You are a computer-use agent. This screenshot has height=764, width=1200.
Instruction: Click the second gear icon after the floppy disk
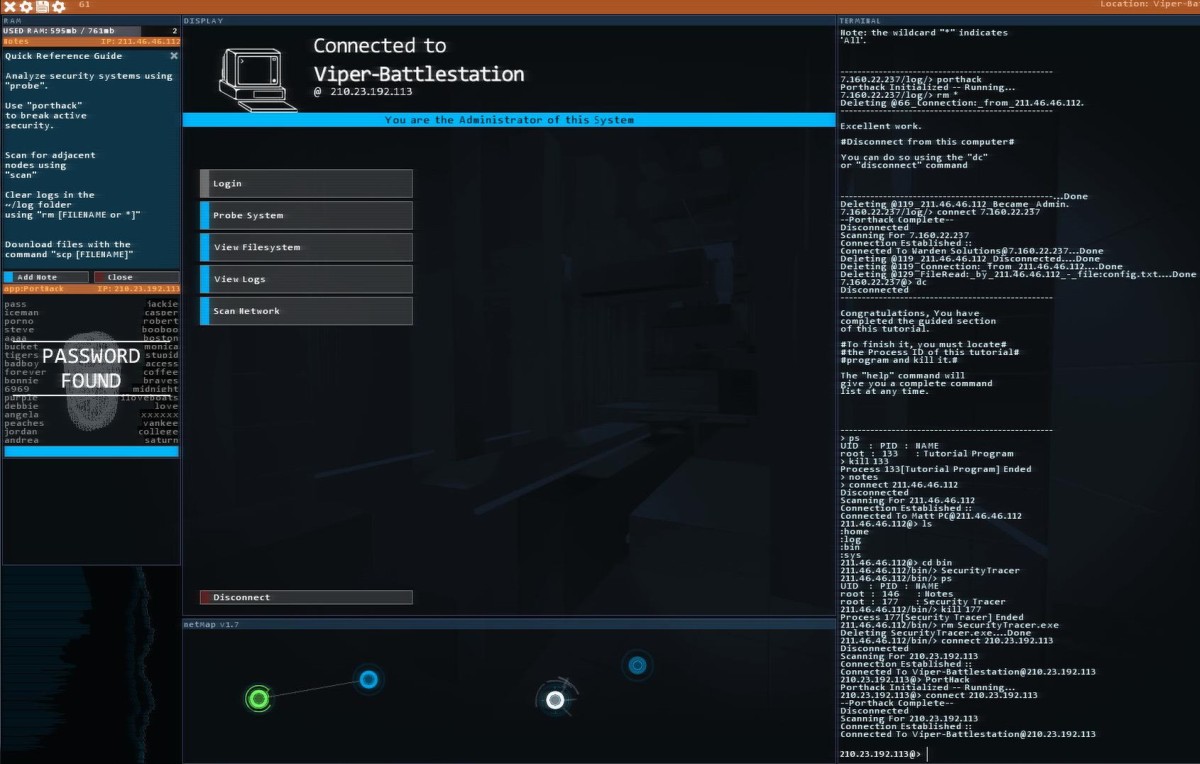pyautogui.click(x=59, y=6)
